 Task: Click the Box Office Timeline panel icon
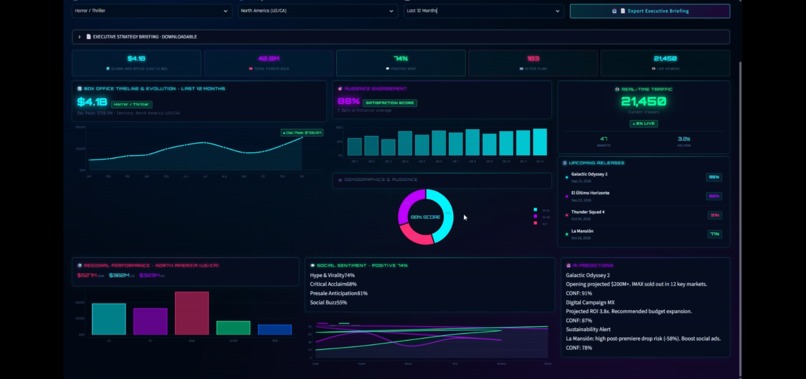coord(80,88)
